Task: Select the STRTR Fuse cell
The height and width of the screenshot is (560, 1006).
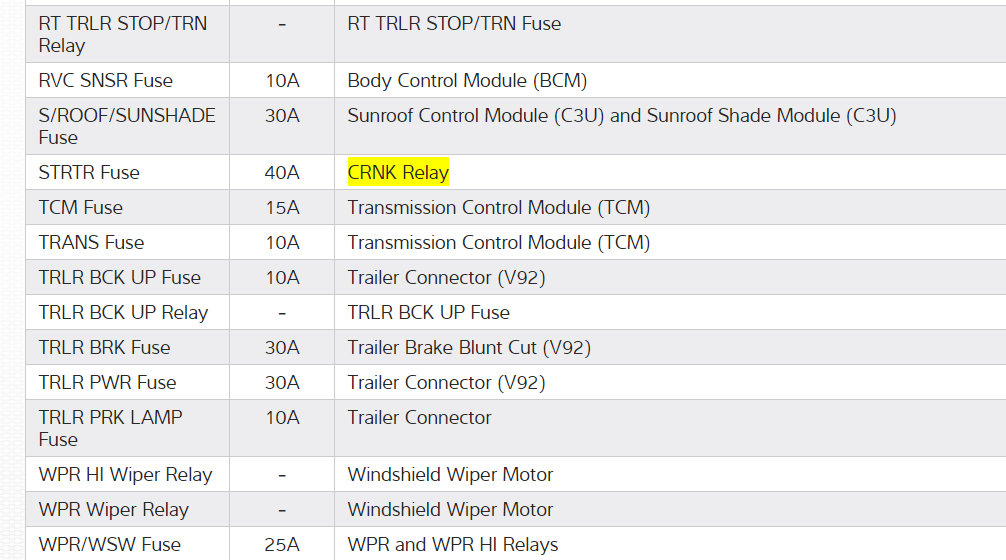Action: [89, 173]
